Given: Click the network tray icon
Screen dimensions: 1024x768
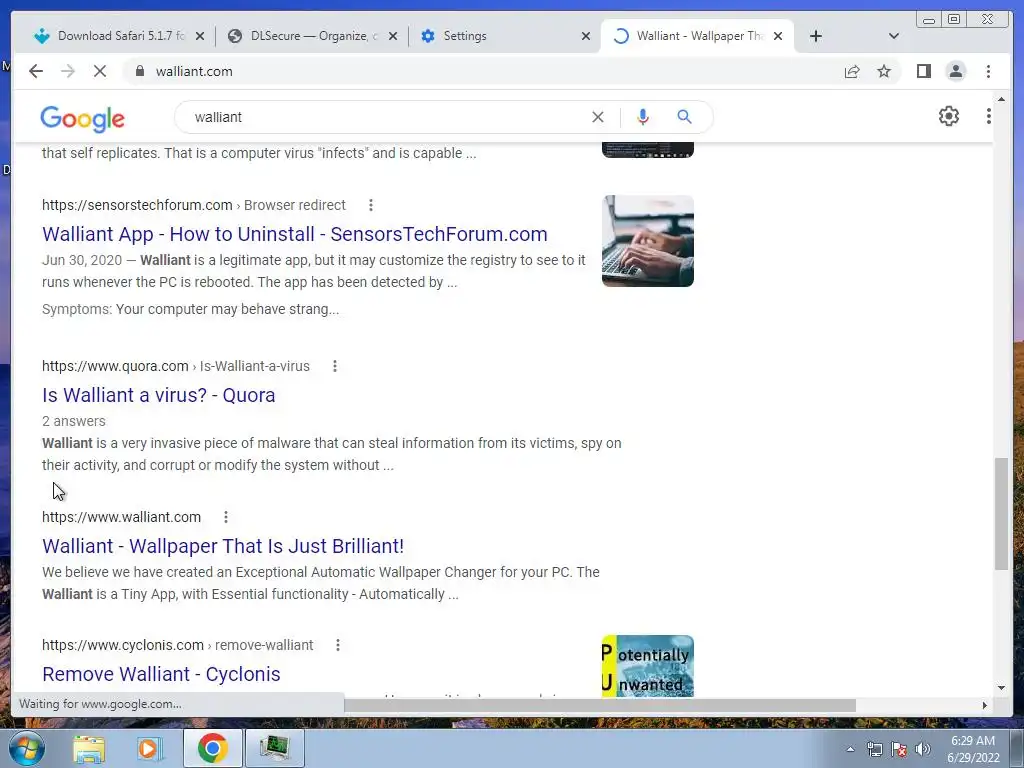Looking at the screenshot, I should pos(874,749).
